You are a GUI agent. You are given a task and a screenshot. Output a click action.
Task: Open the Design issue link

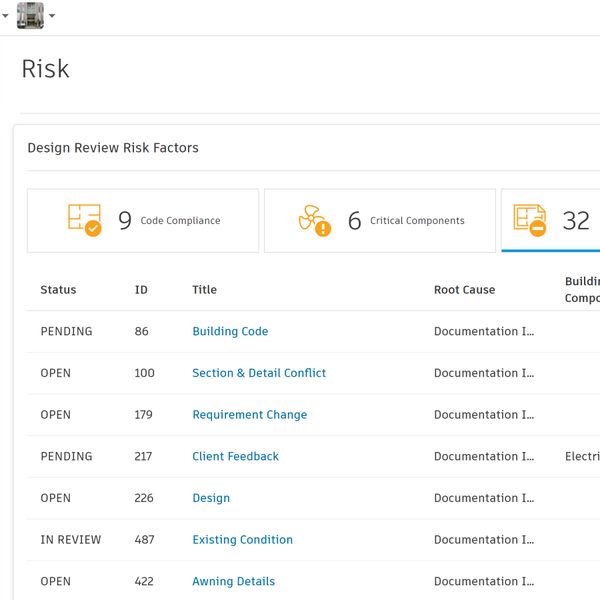coord(211,498)
